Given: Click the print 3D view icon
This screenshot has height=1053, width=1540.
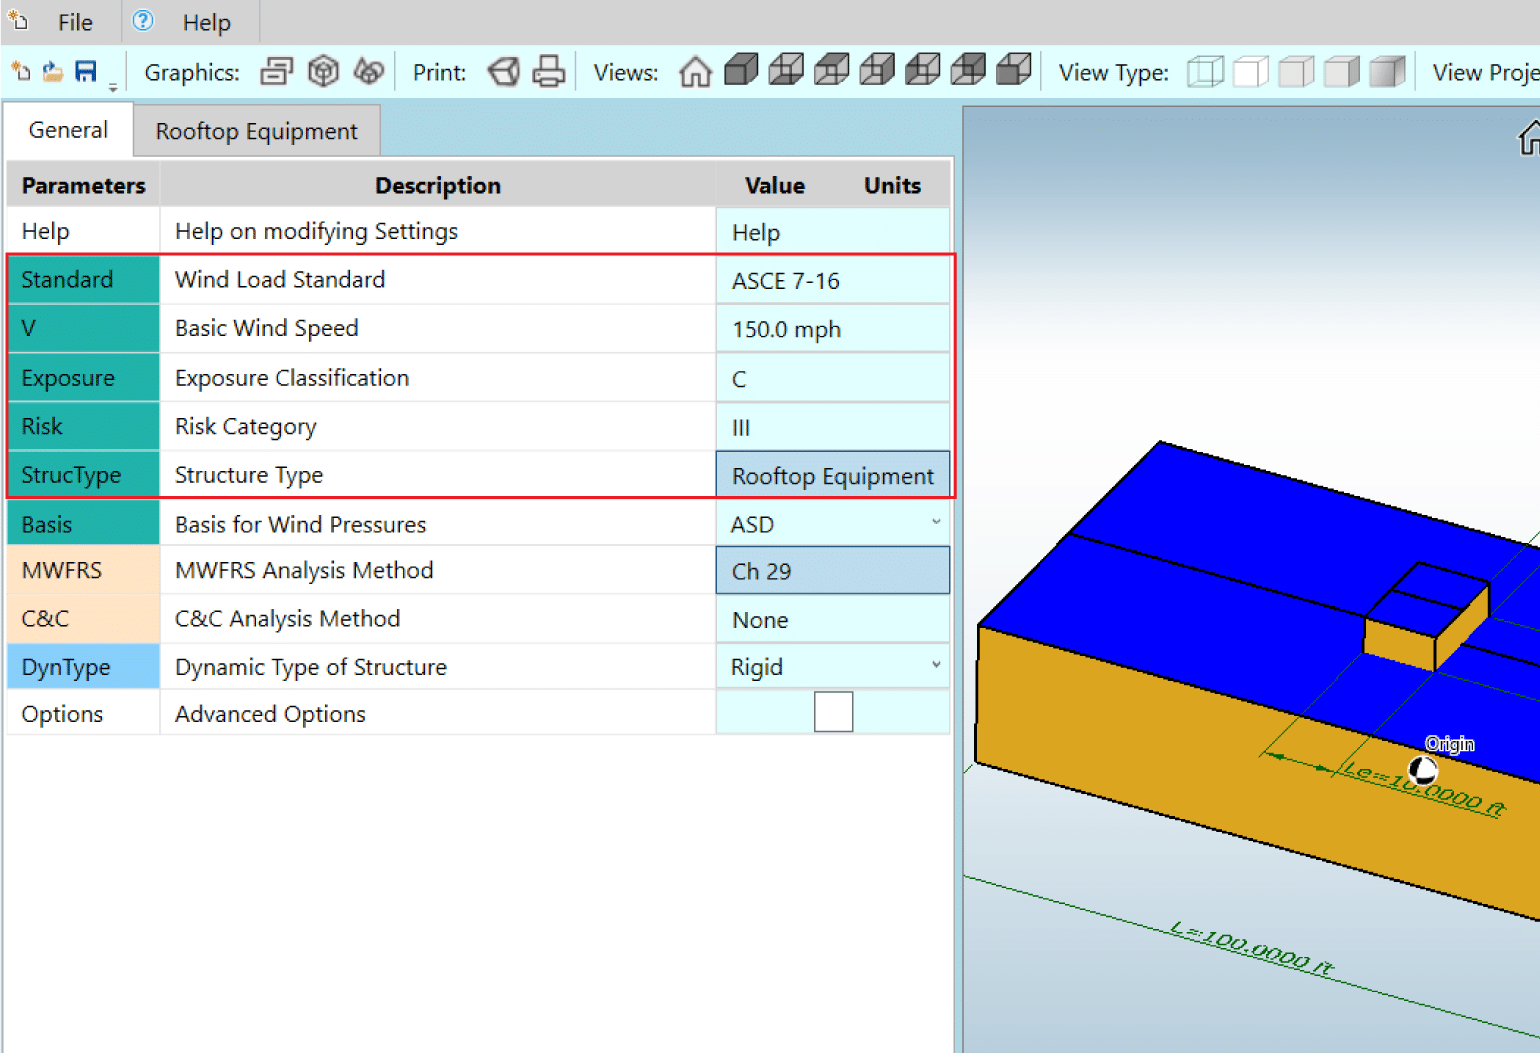Looking at the screenshot, I should click(x=503, y=72).
